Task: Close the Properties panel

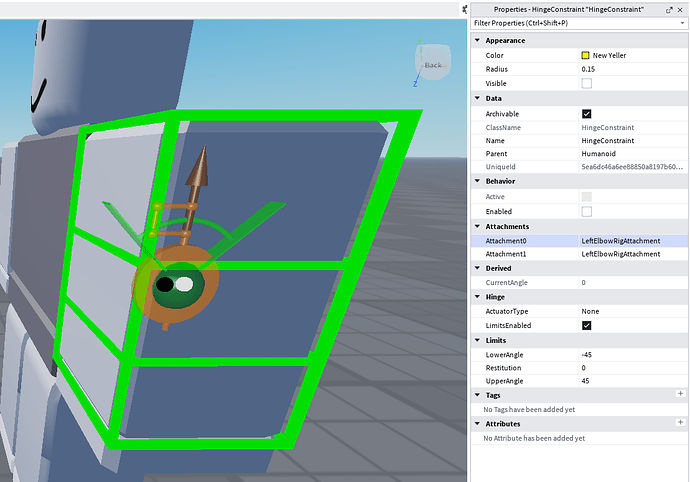Action: (x=680, y=10)
